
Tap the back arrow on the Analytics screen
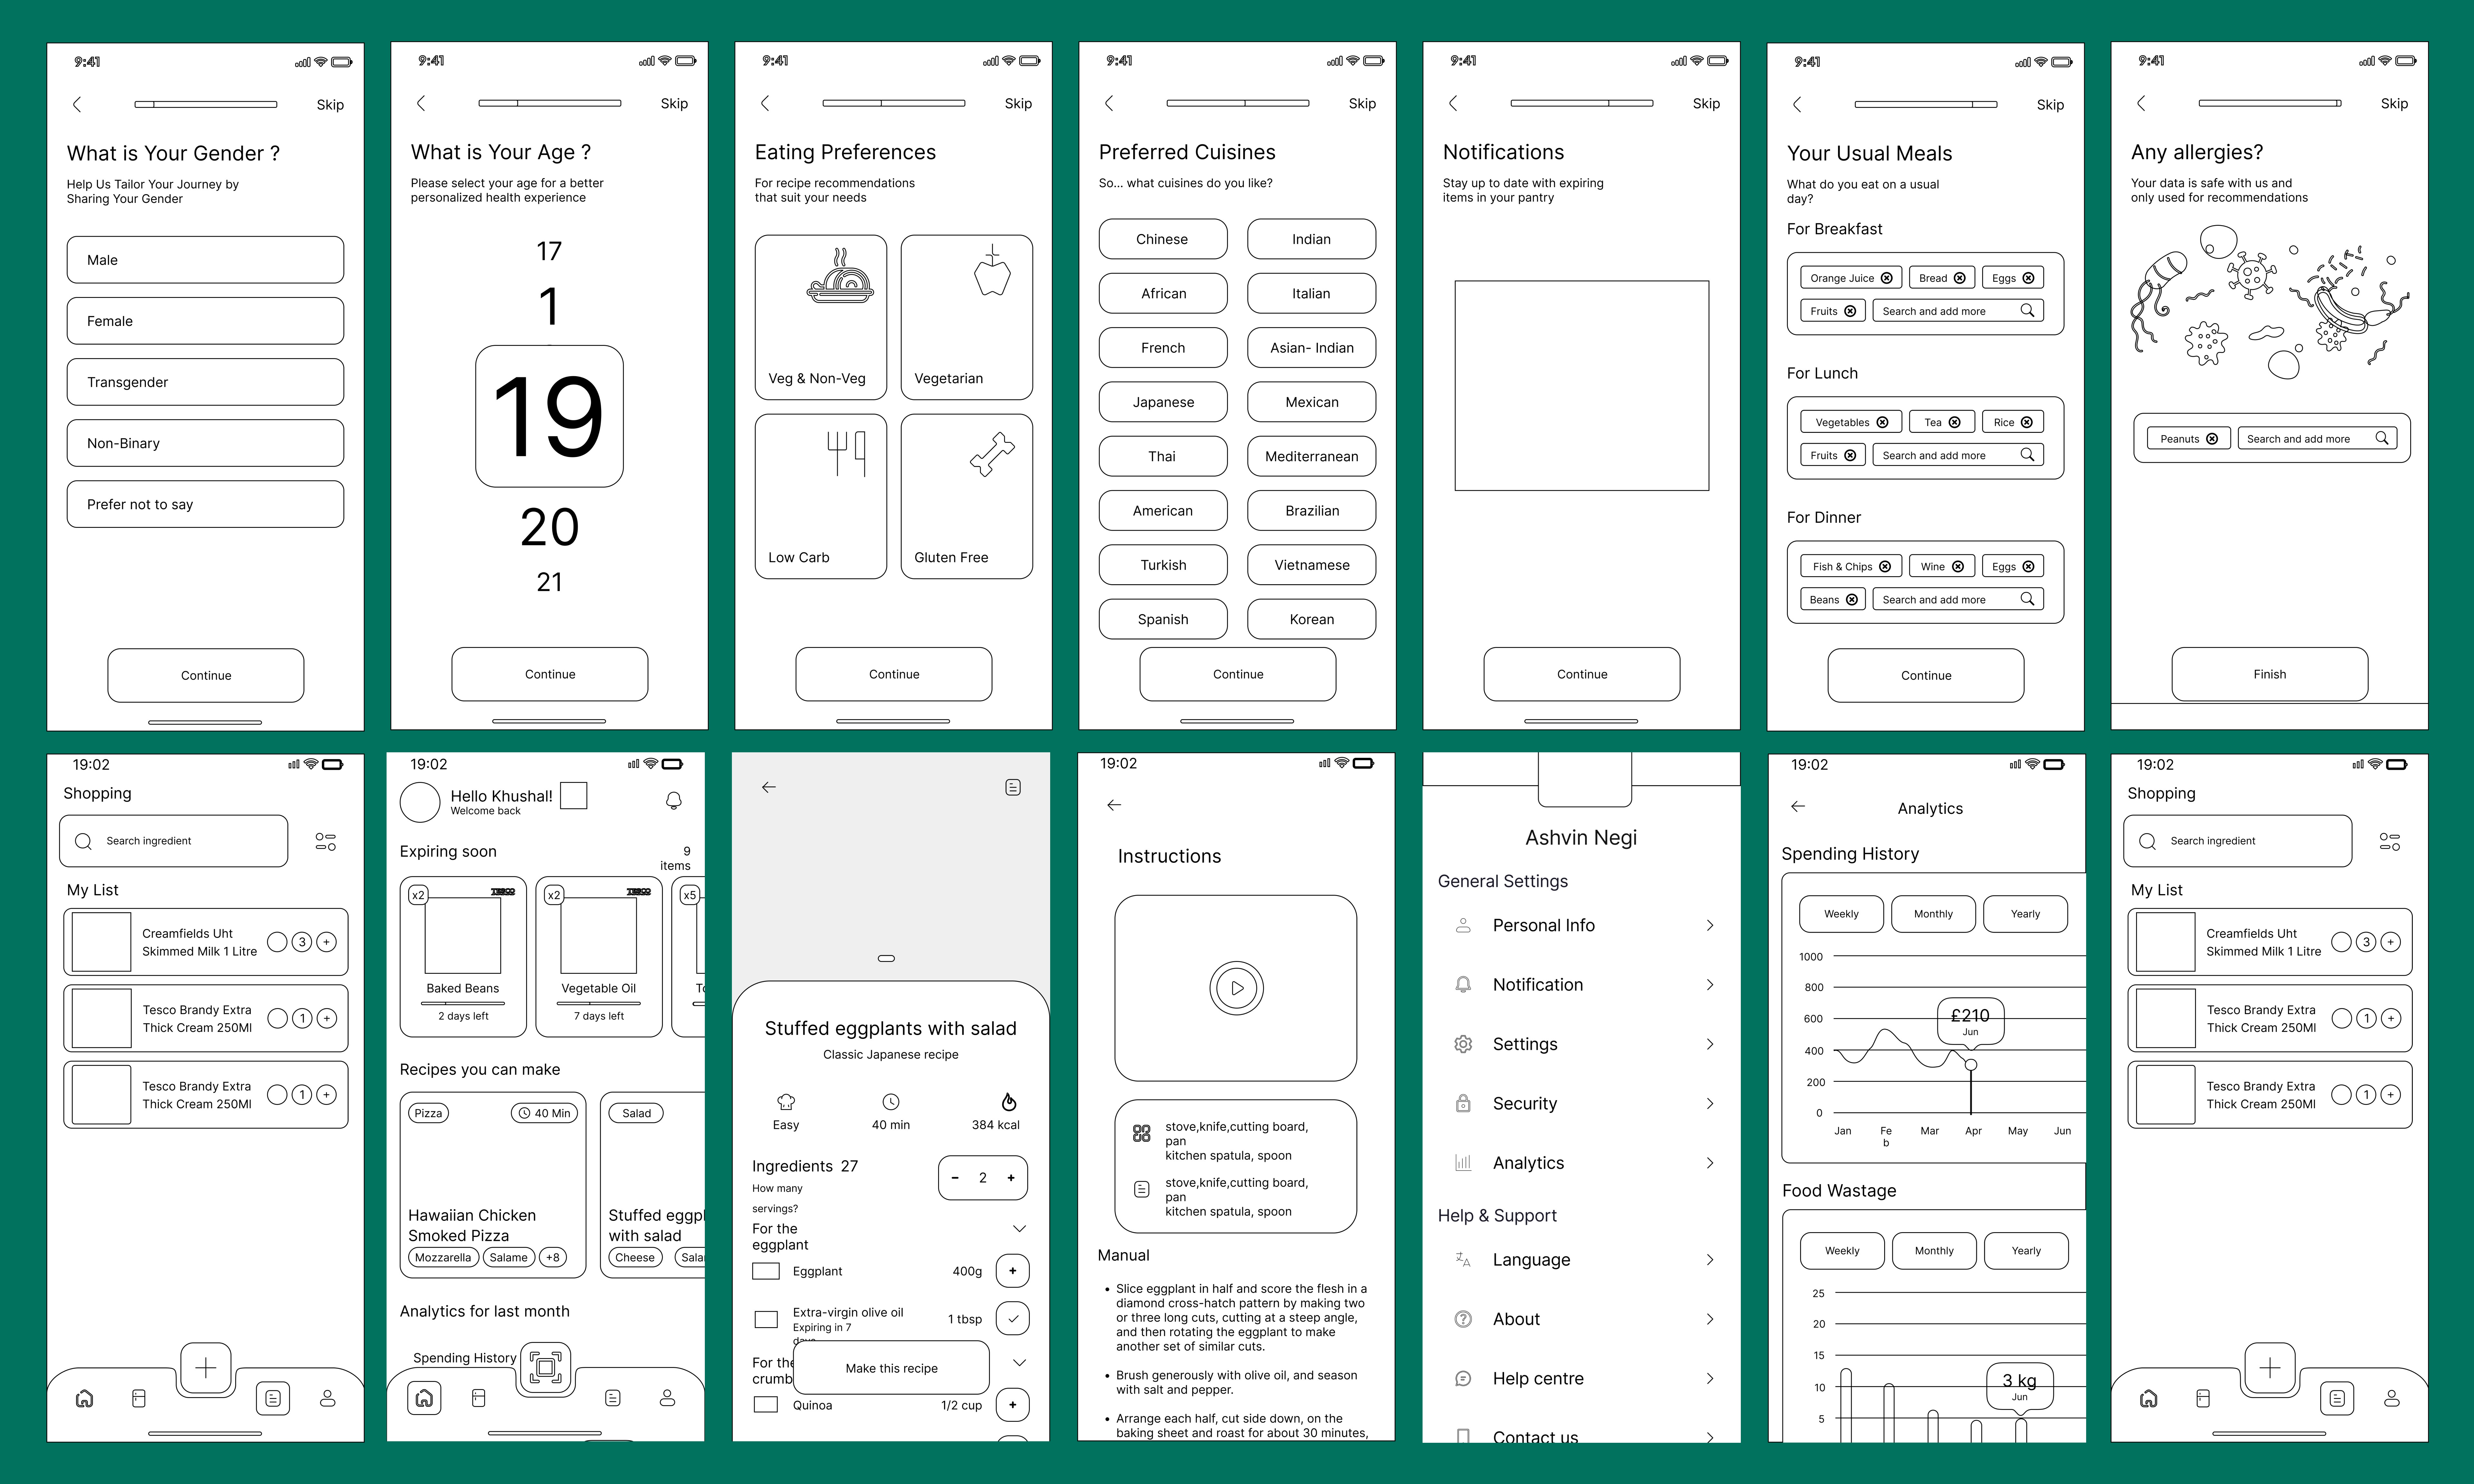tap(1798, 806)
